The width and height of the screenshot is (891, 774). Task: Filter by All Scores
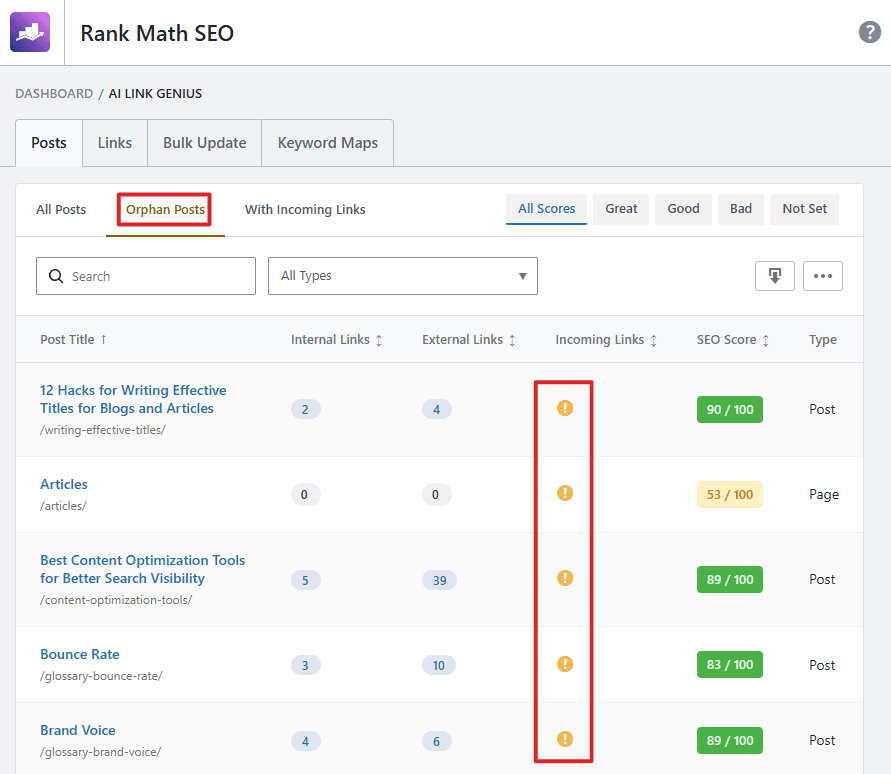(546, 209)
